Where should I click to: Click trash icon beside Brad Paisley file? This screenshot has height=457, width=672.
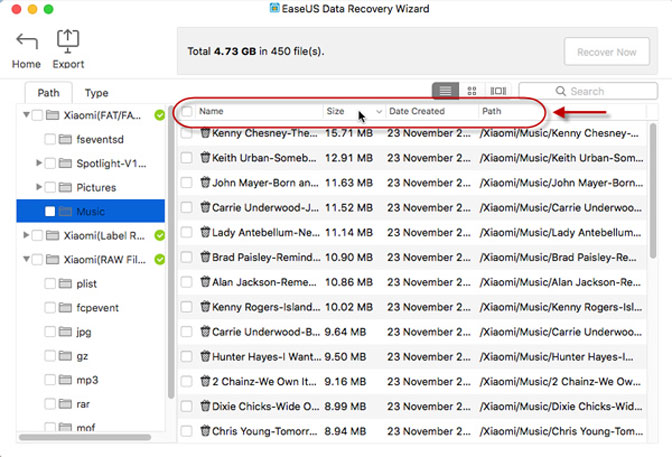pos(205,257)
